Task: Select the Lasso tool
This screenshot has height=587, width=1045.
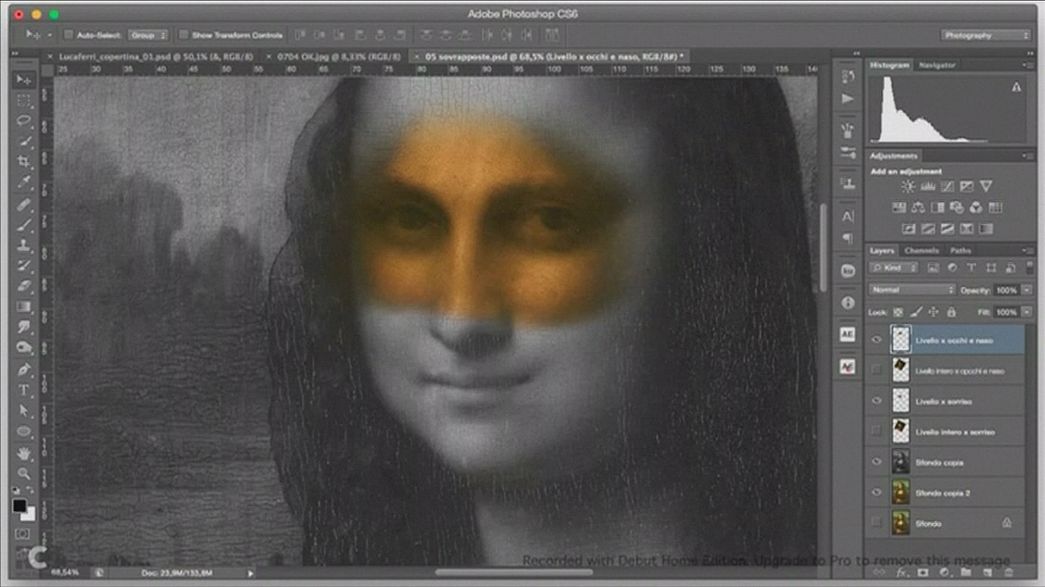Action: pyautogui.click(x=24, y=121)
